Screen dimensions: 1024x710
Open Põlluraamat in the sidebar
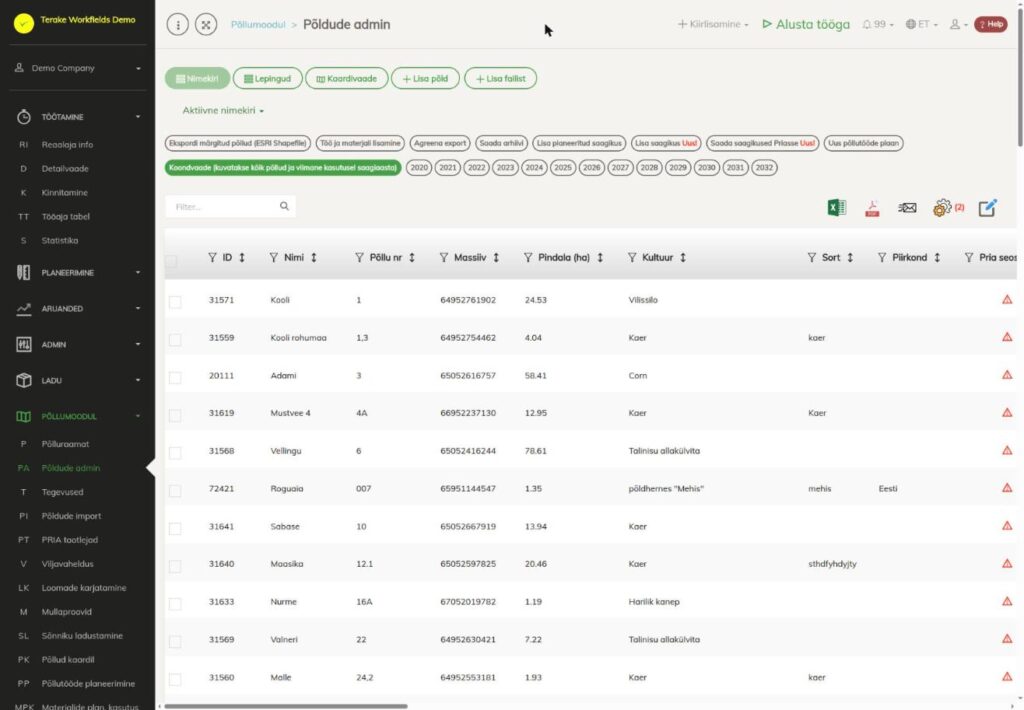point(65,444)
